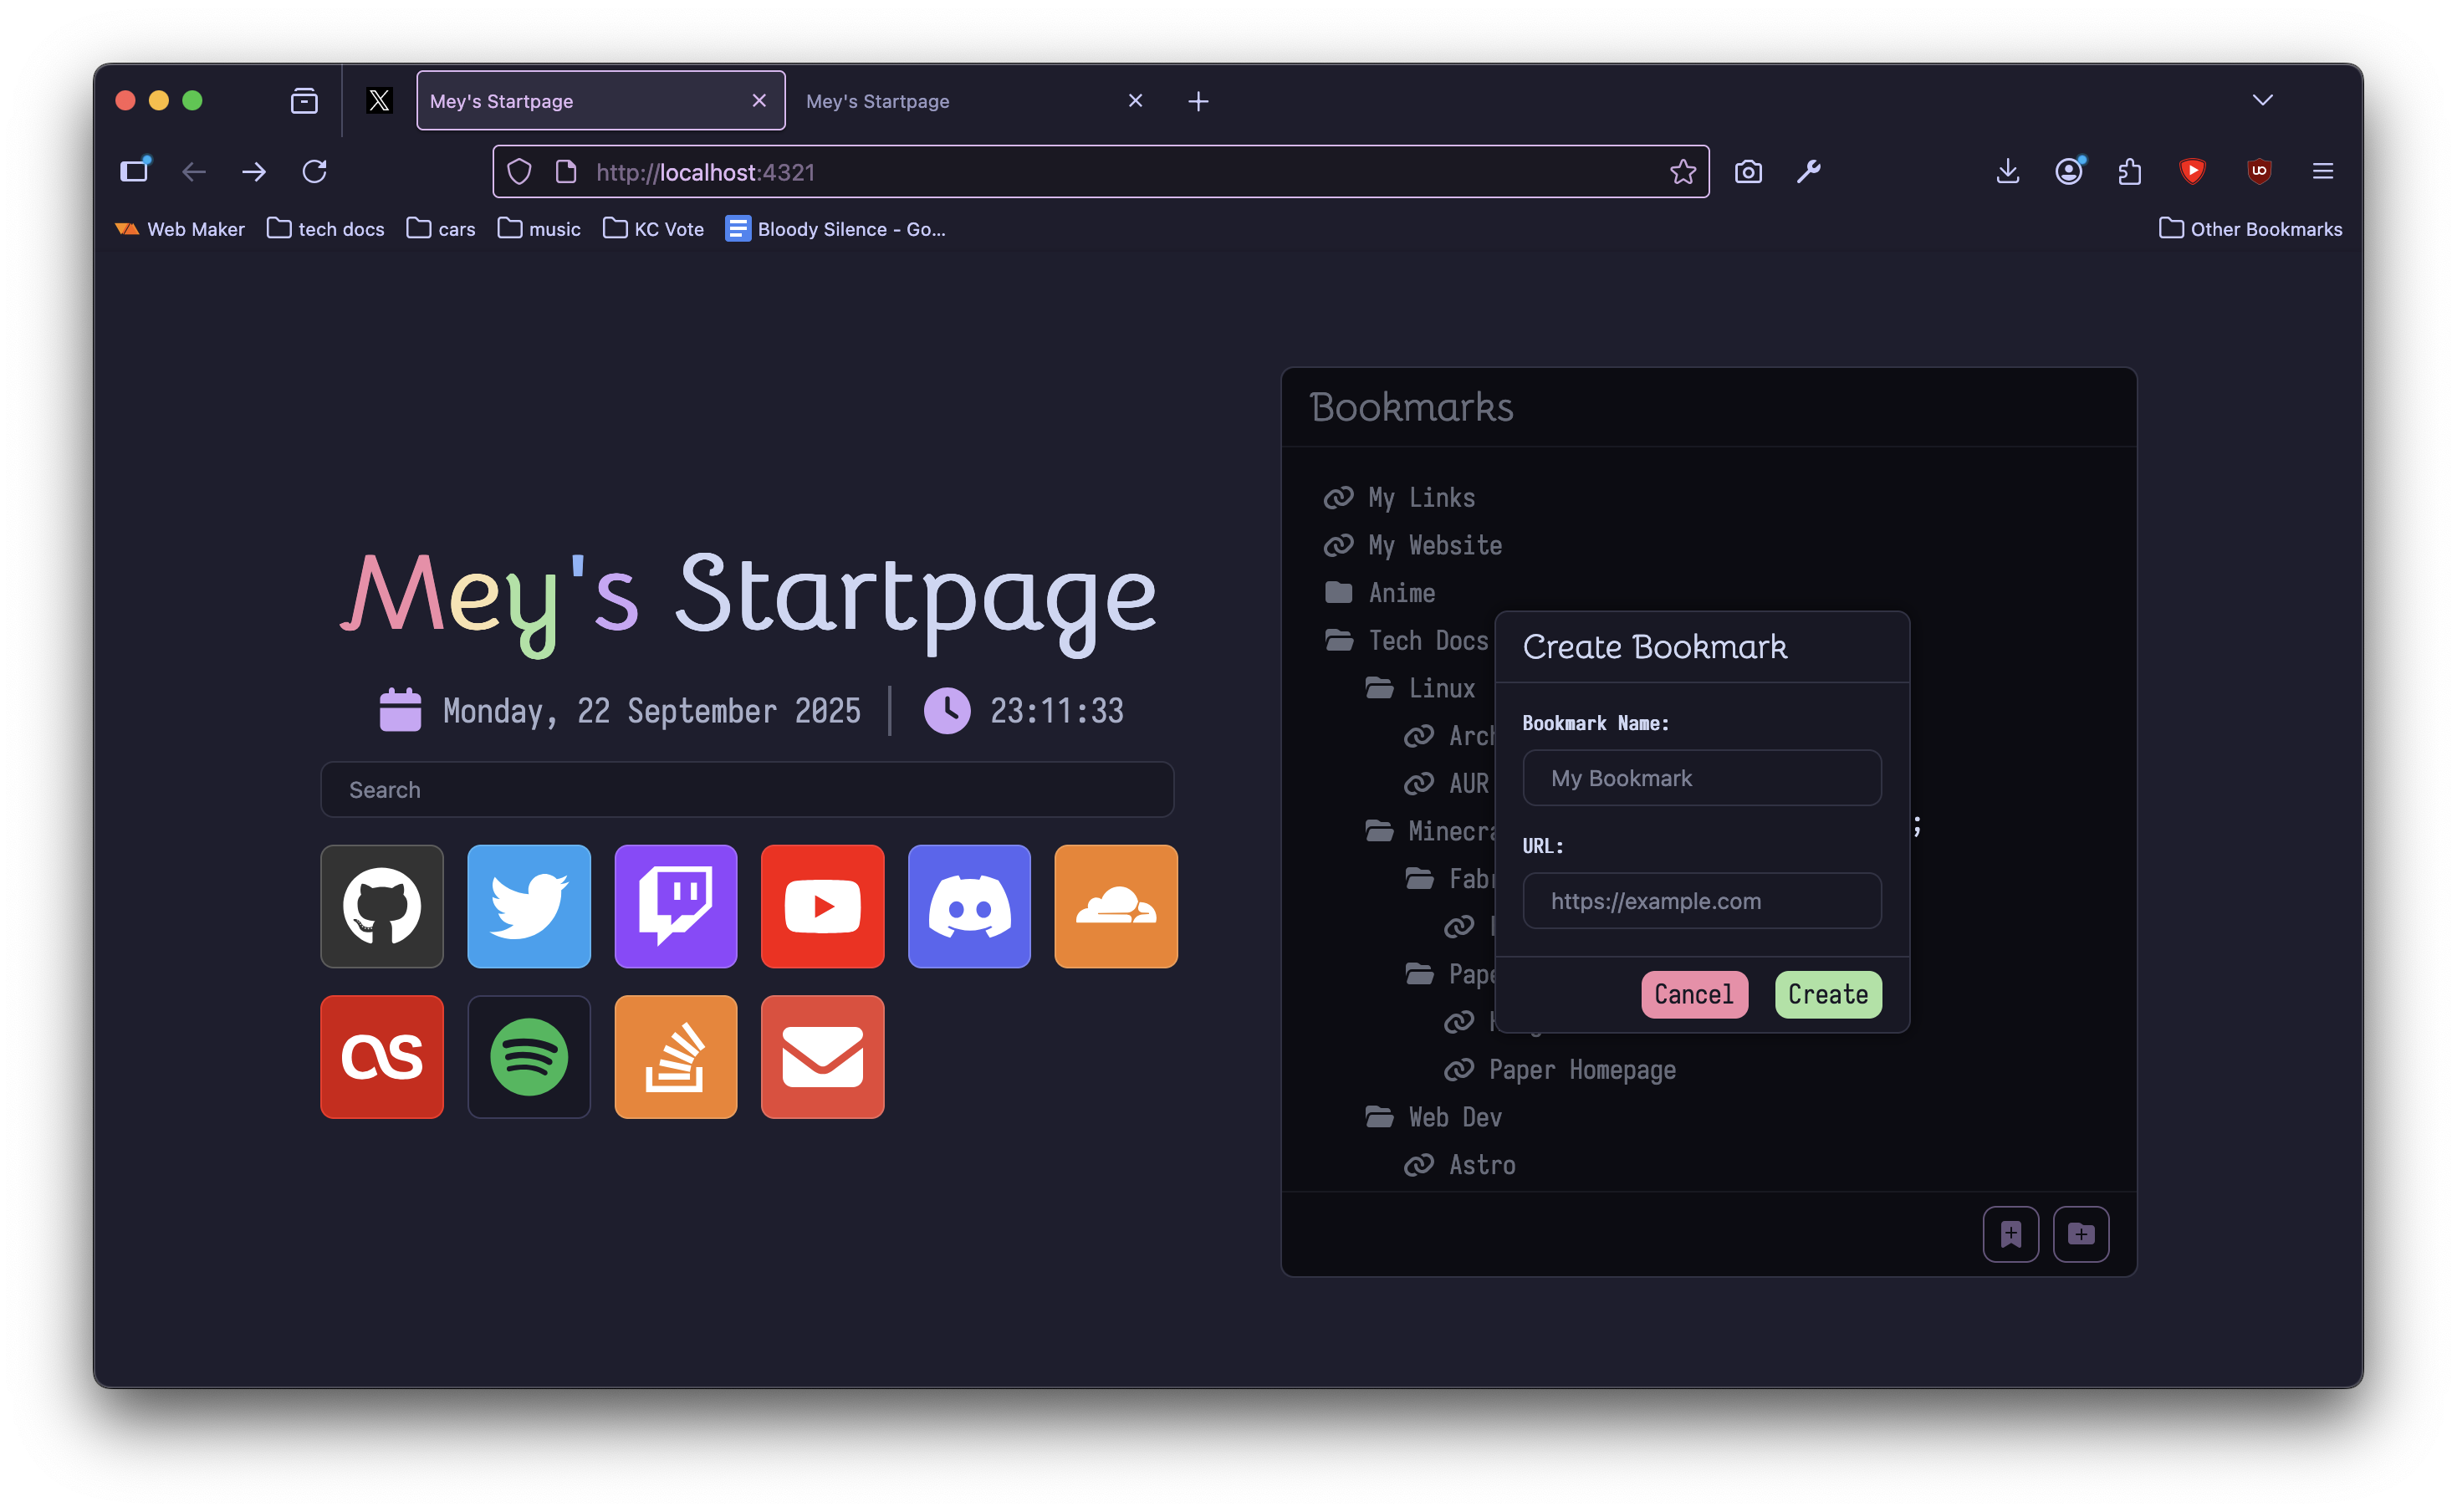Open the Twitter quick link
Viewport: 2457px width, 1512px height.
point(528,906)
